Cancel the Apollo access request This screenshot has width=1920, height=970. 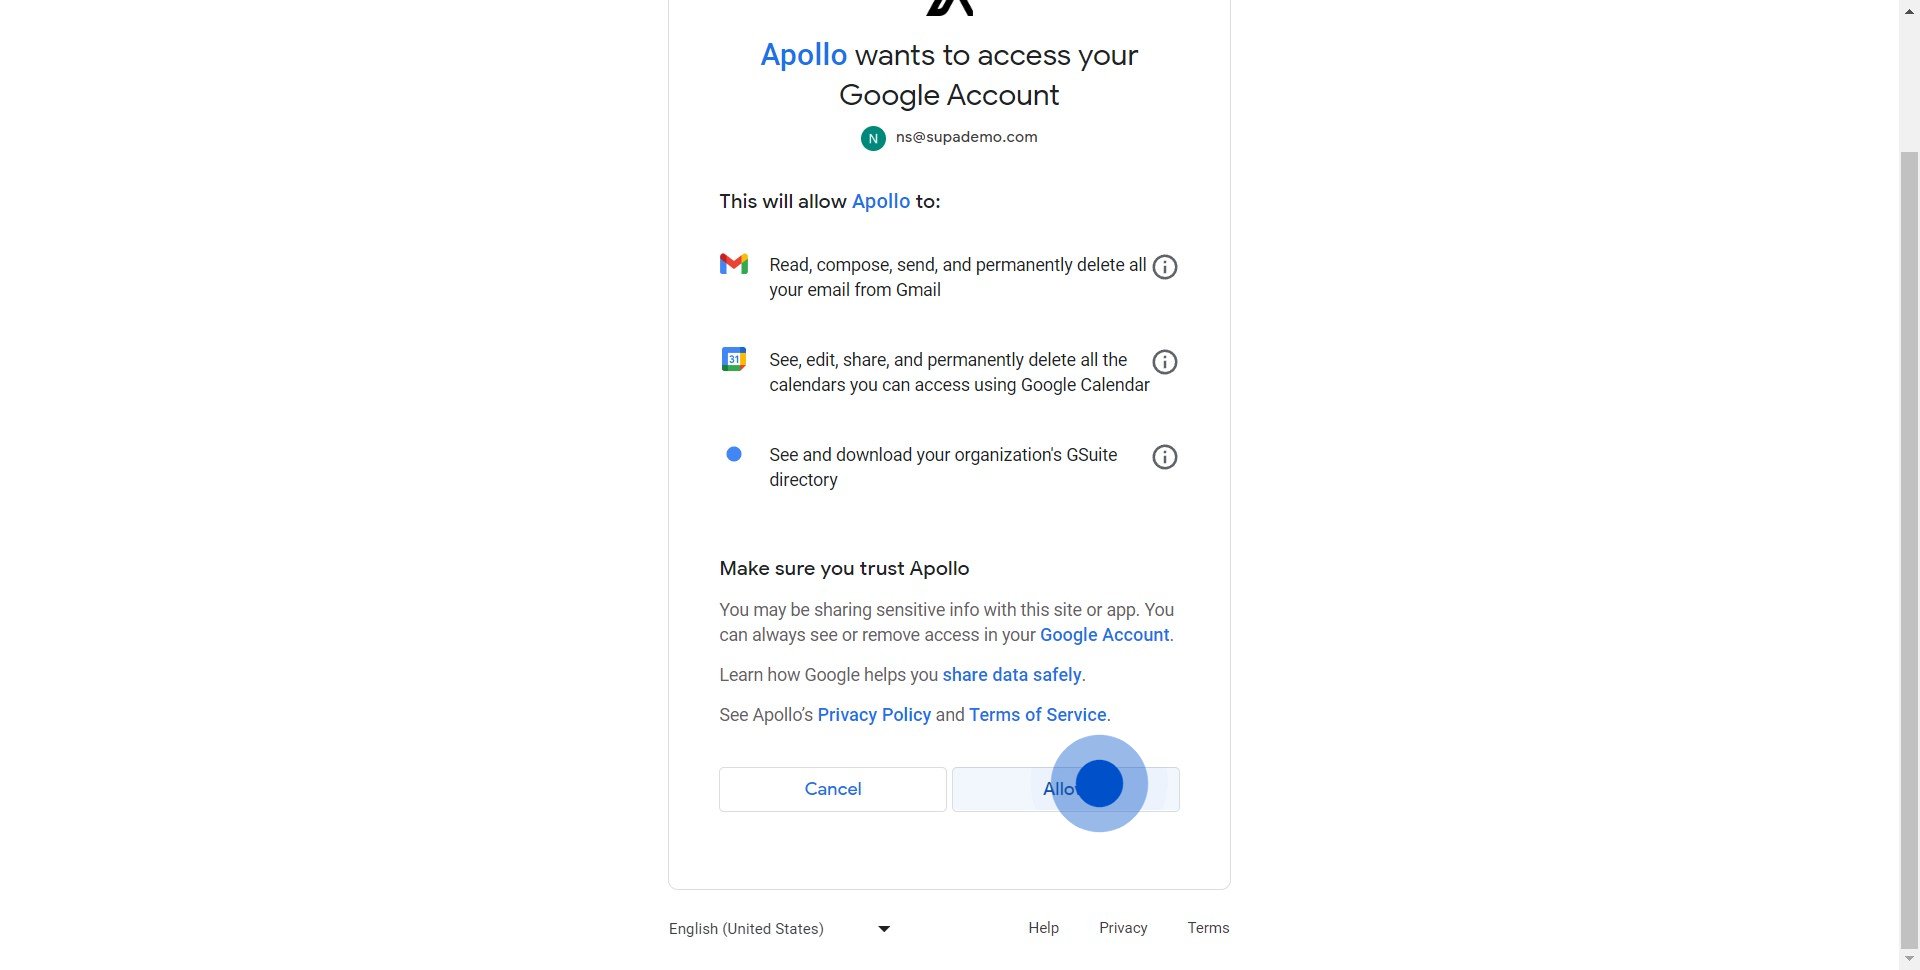[833, 789]
